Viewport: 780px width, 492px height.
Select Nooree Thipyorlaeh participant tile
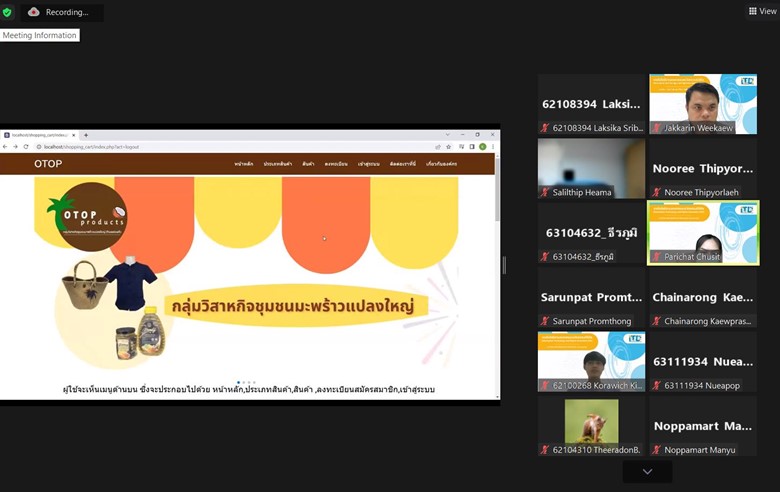703,168
